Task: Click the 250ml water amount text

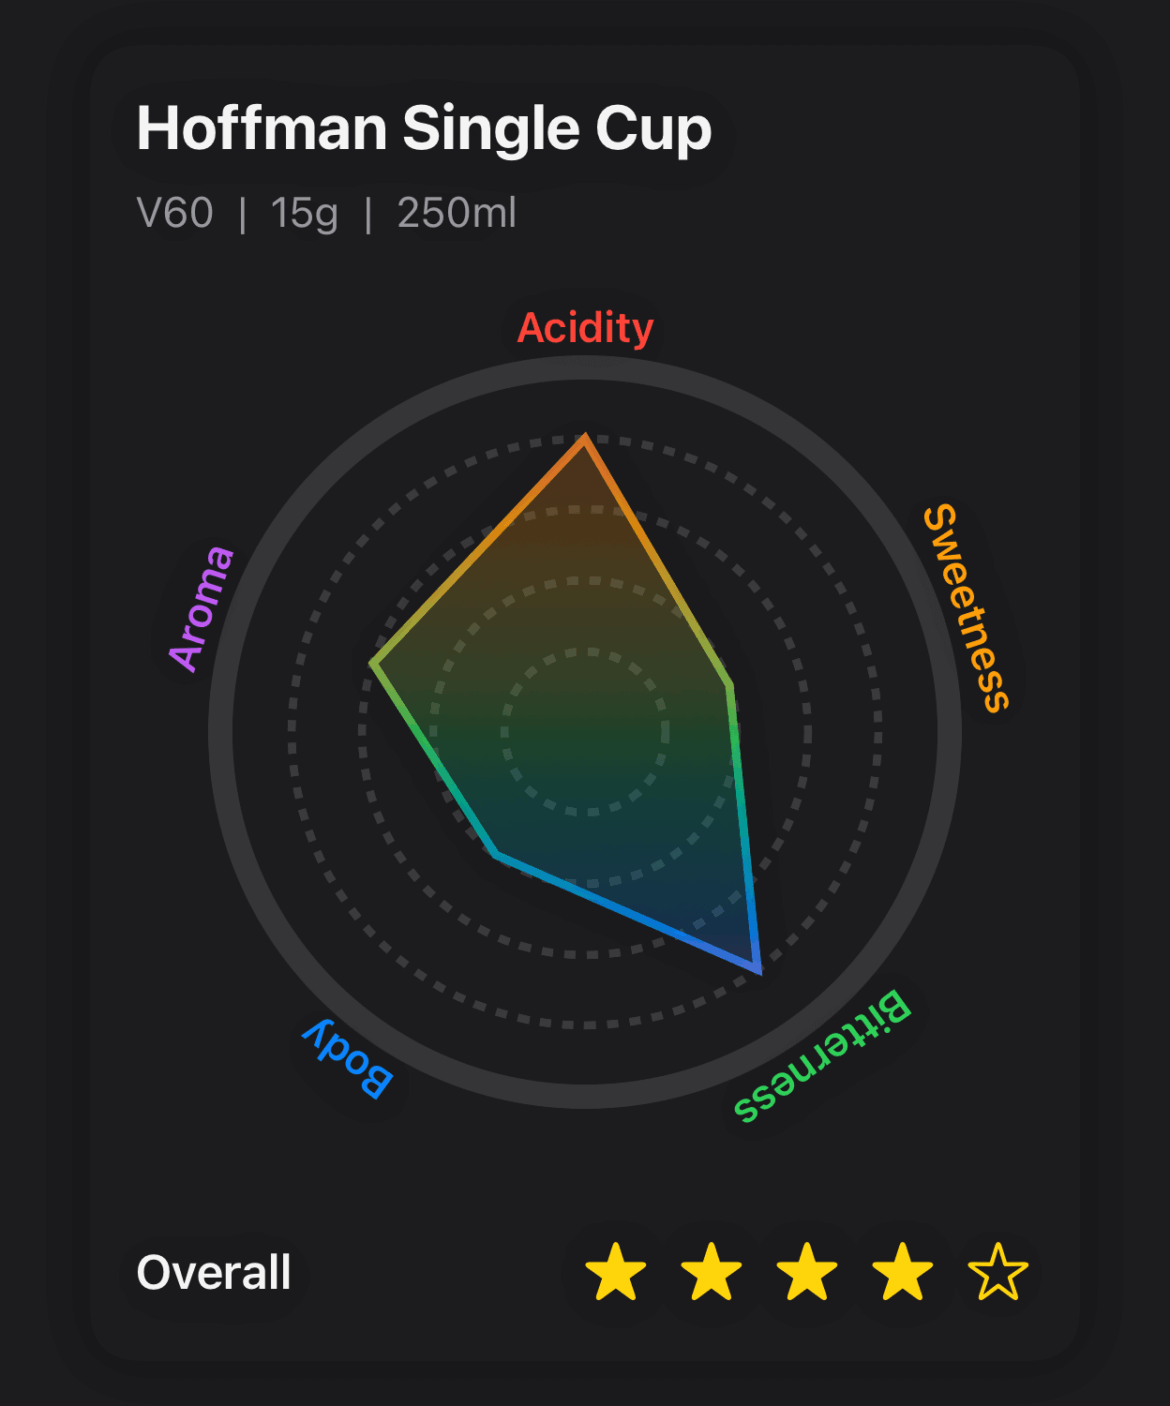Action: (456, 213)
